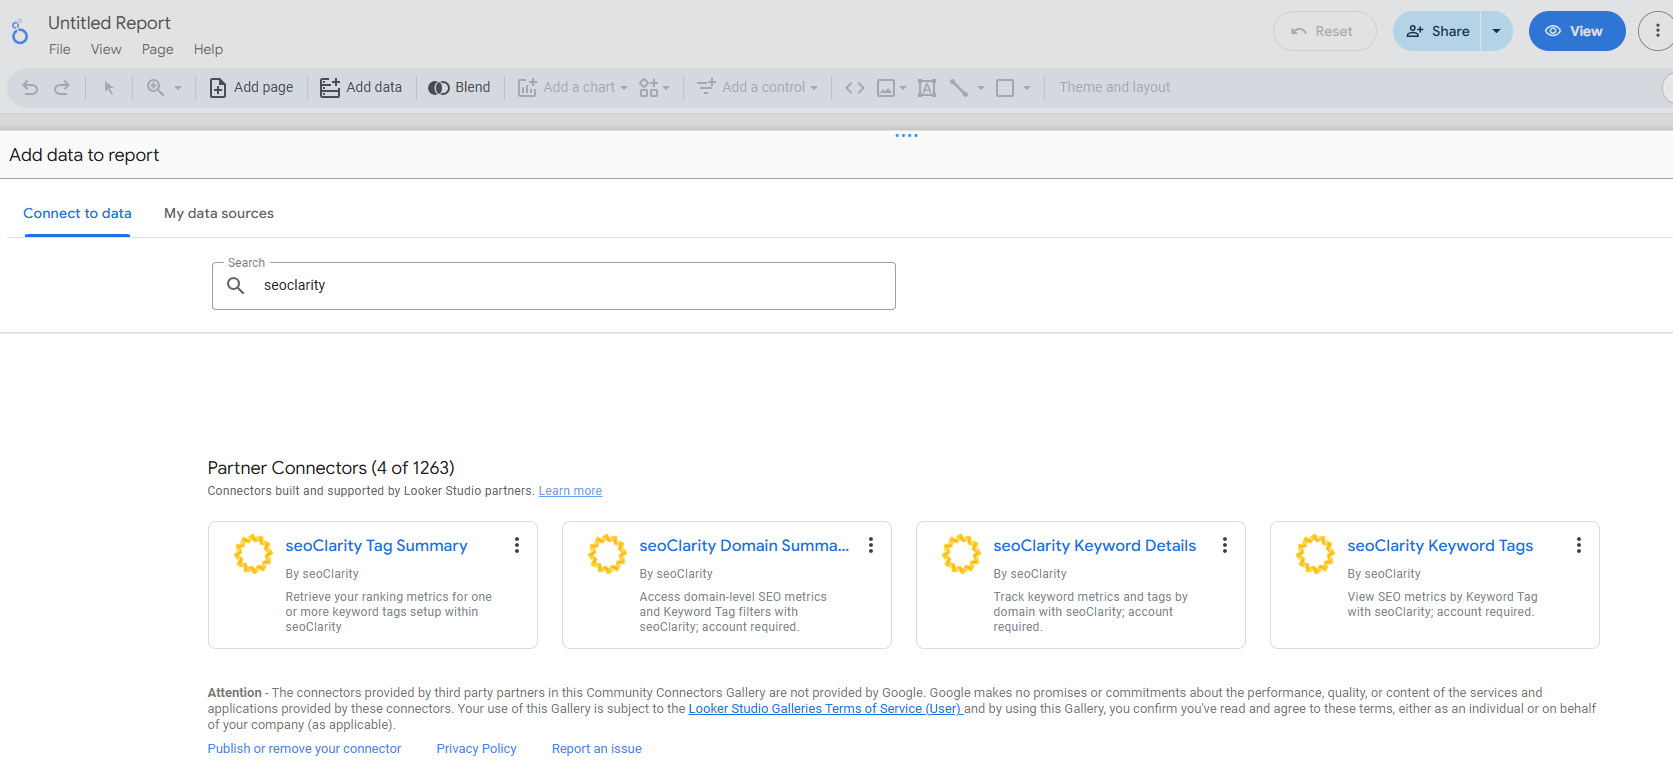Expand the Share button dropdown arrow
Screen dimensions: 1673x774
(1496, 31)
